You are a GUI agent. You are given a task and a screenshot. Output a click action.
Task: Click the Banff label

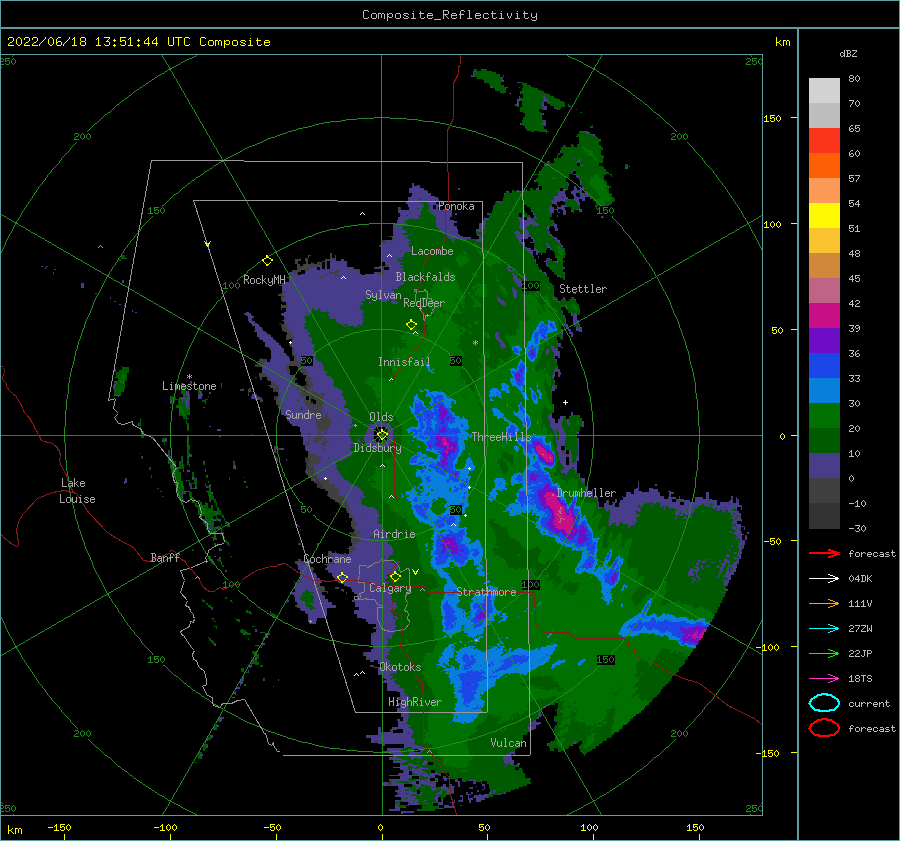[165, 557]
